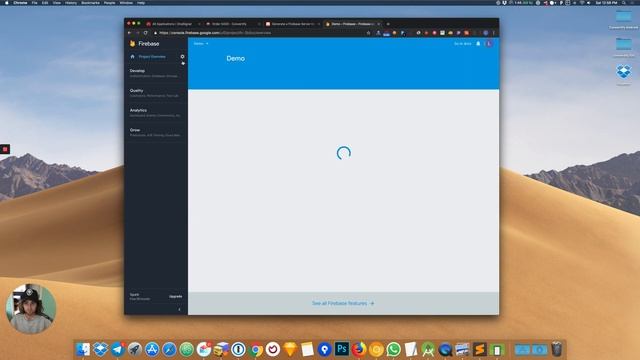Open the Dropbox icon on the desktop
The image size is (640, 360).
[x=623, y=72]
